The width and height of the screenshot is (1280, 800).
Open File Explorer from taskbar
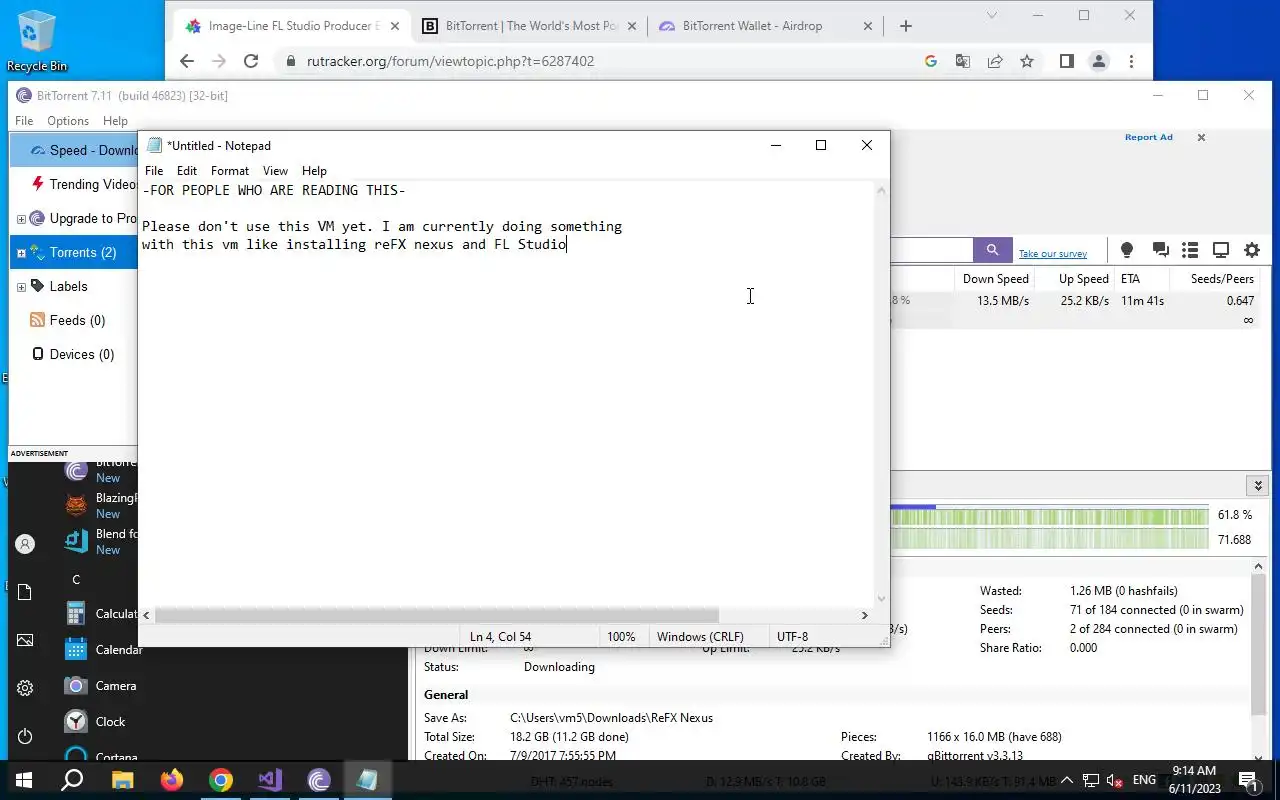coord(122,780)
